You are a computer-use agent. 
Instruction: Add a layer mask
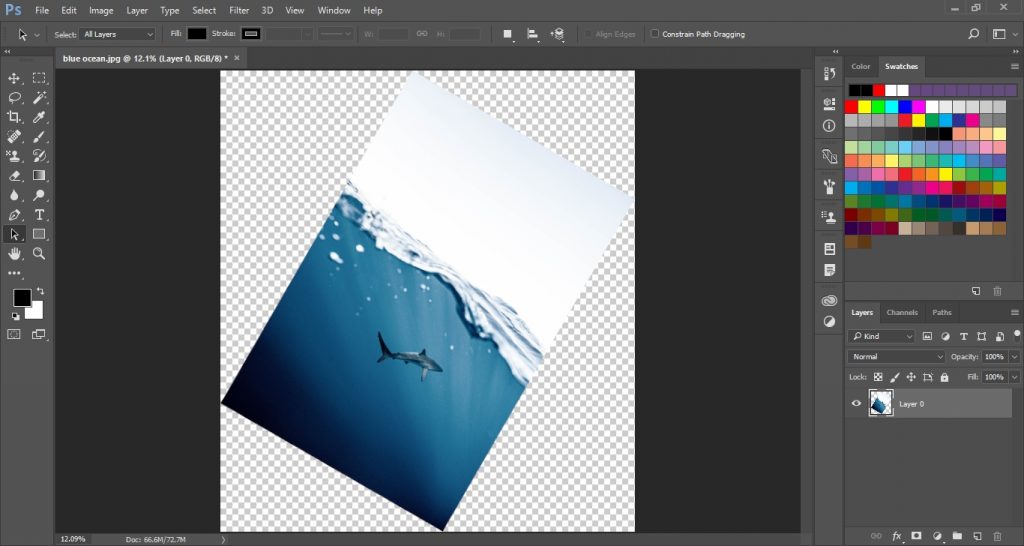916,536
